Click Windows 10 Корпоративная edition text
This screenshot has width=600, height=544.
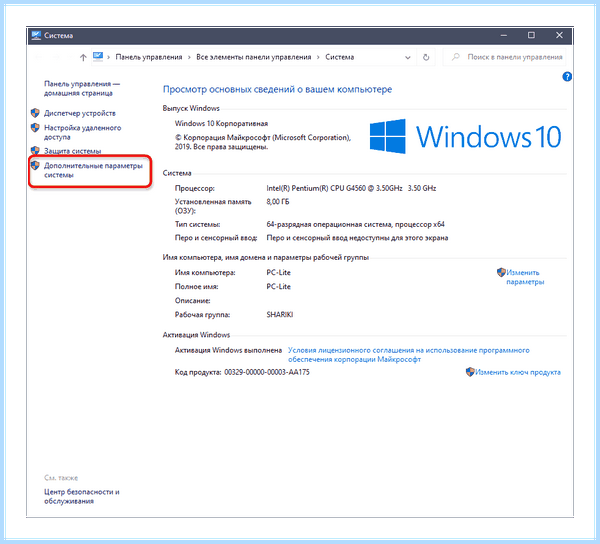[221, 124]
